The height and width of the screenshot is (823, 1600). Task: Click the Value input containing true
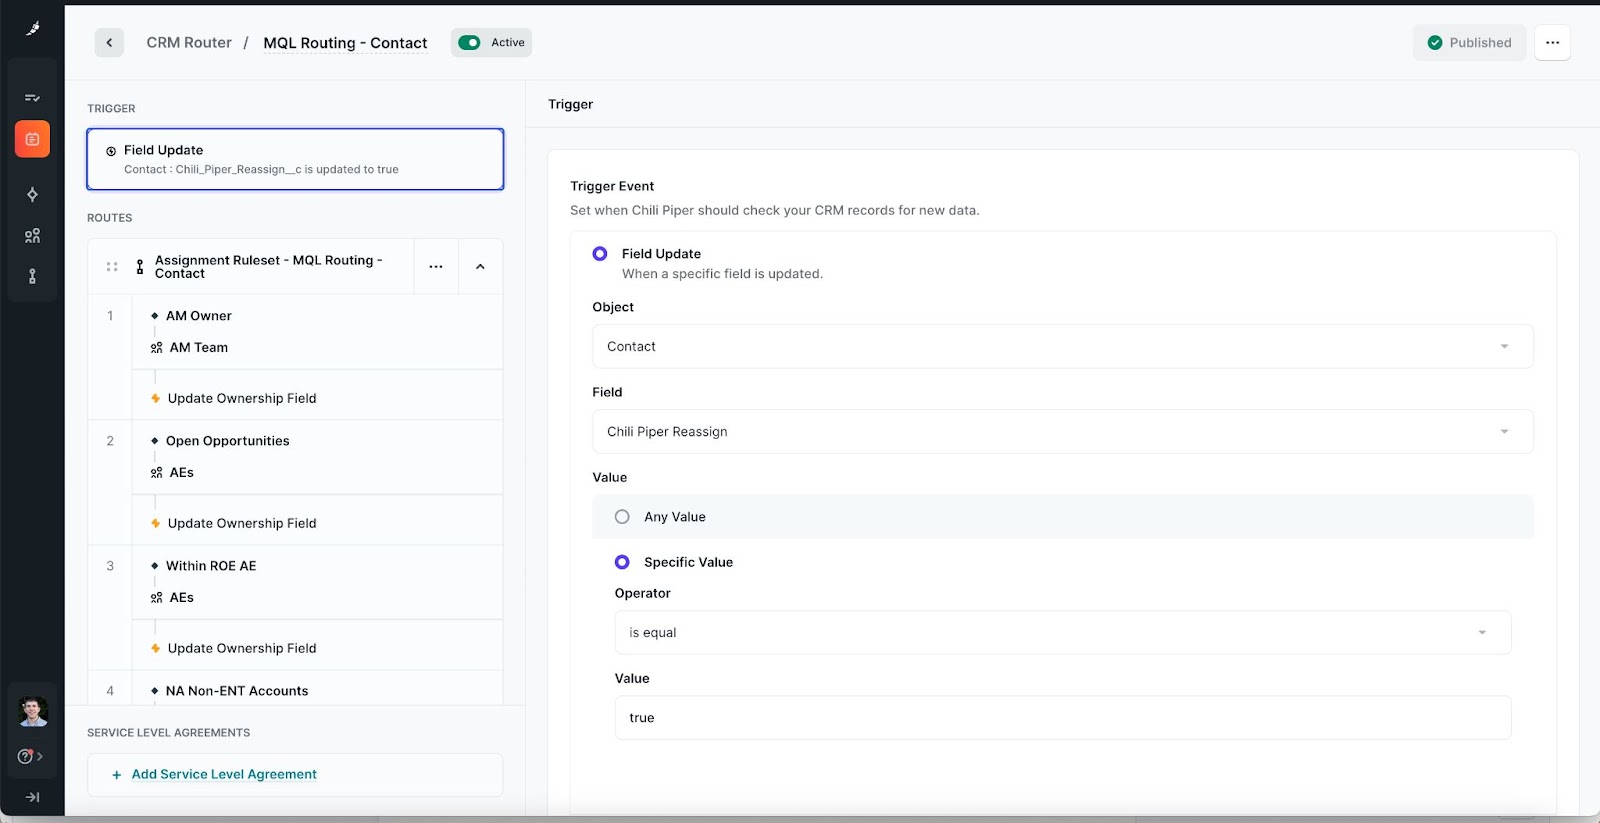pyautogui.click(x=1062, y=718)
